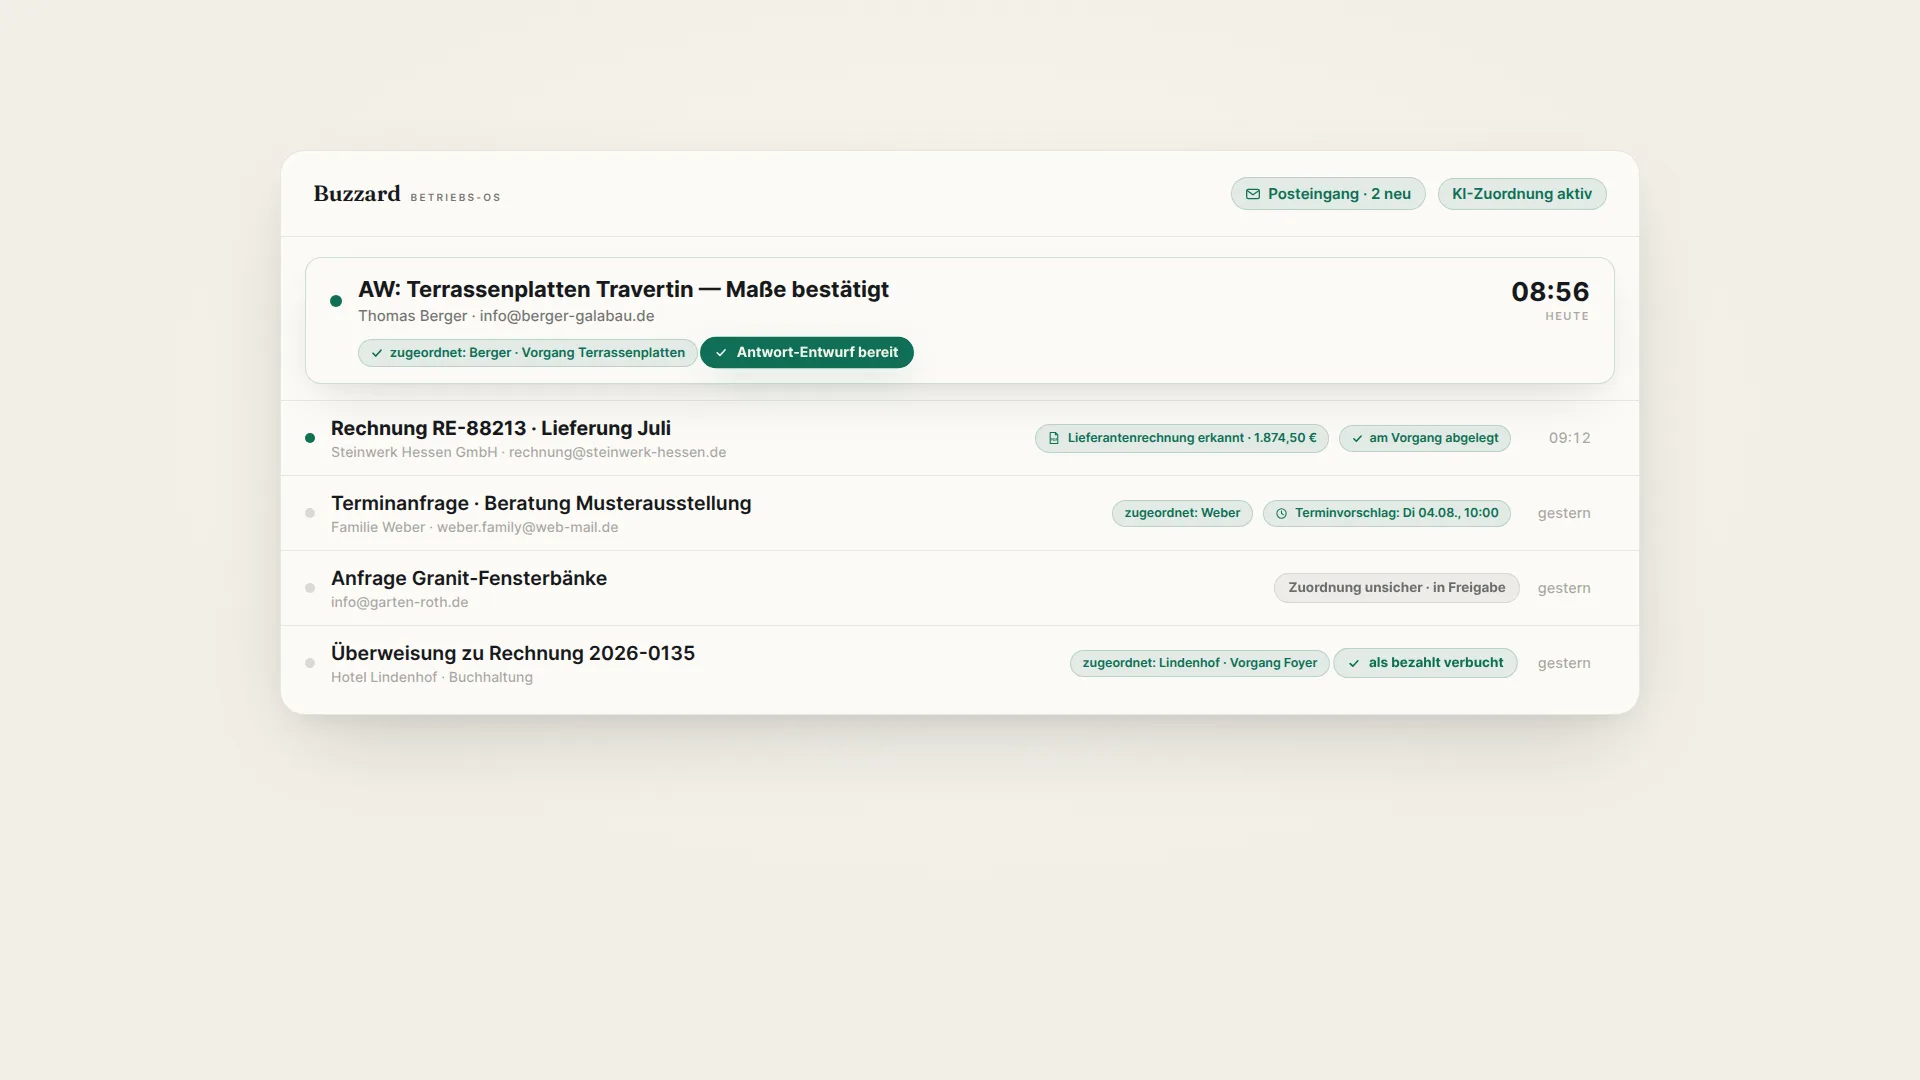
Task: Open the Terminanfrage · Beratung Musterausstellung mail
Action: [x=541, y=503]
